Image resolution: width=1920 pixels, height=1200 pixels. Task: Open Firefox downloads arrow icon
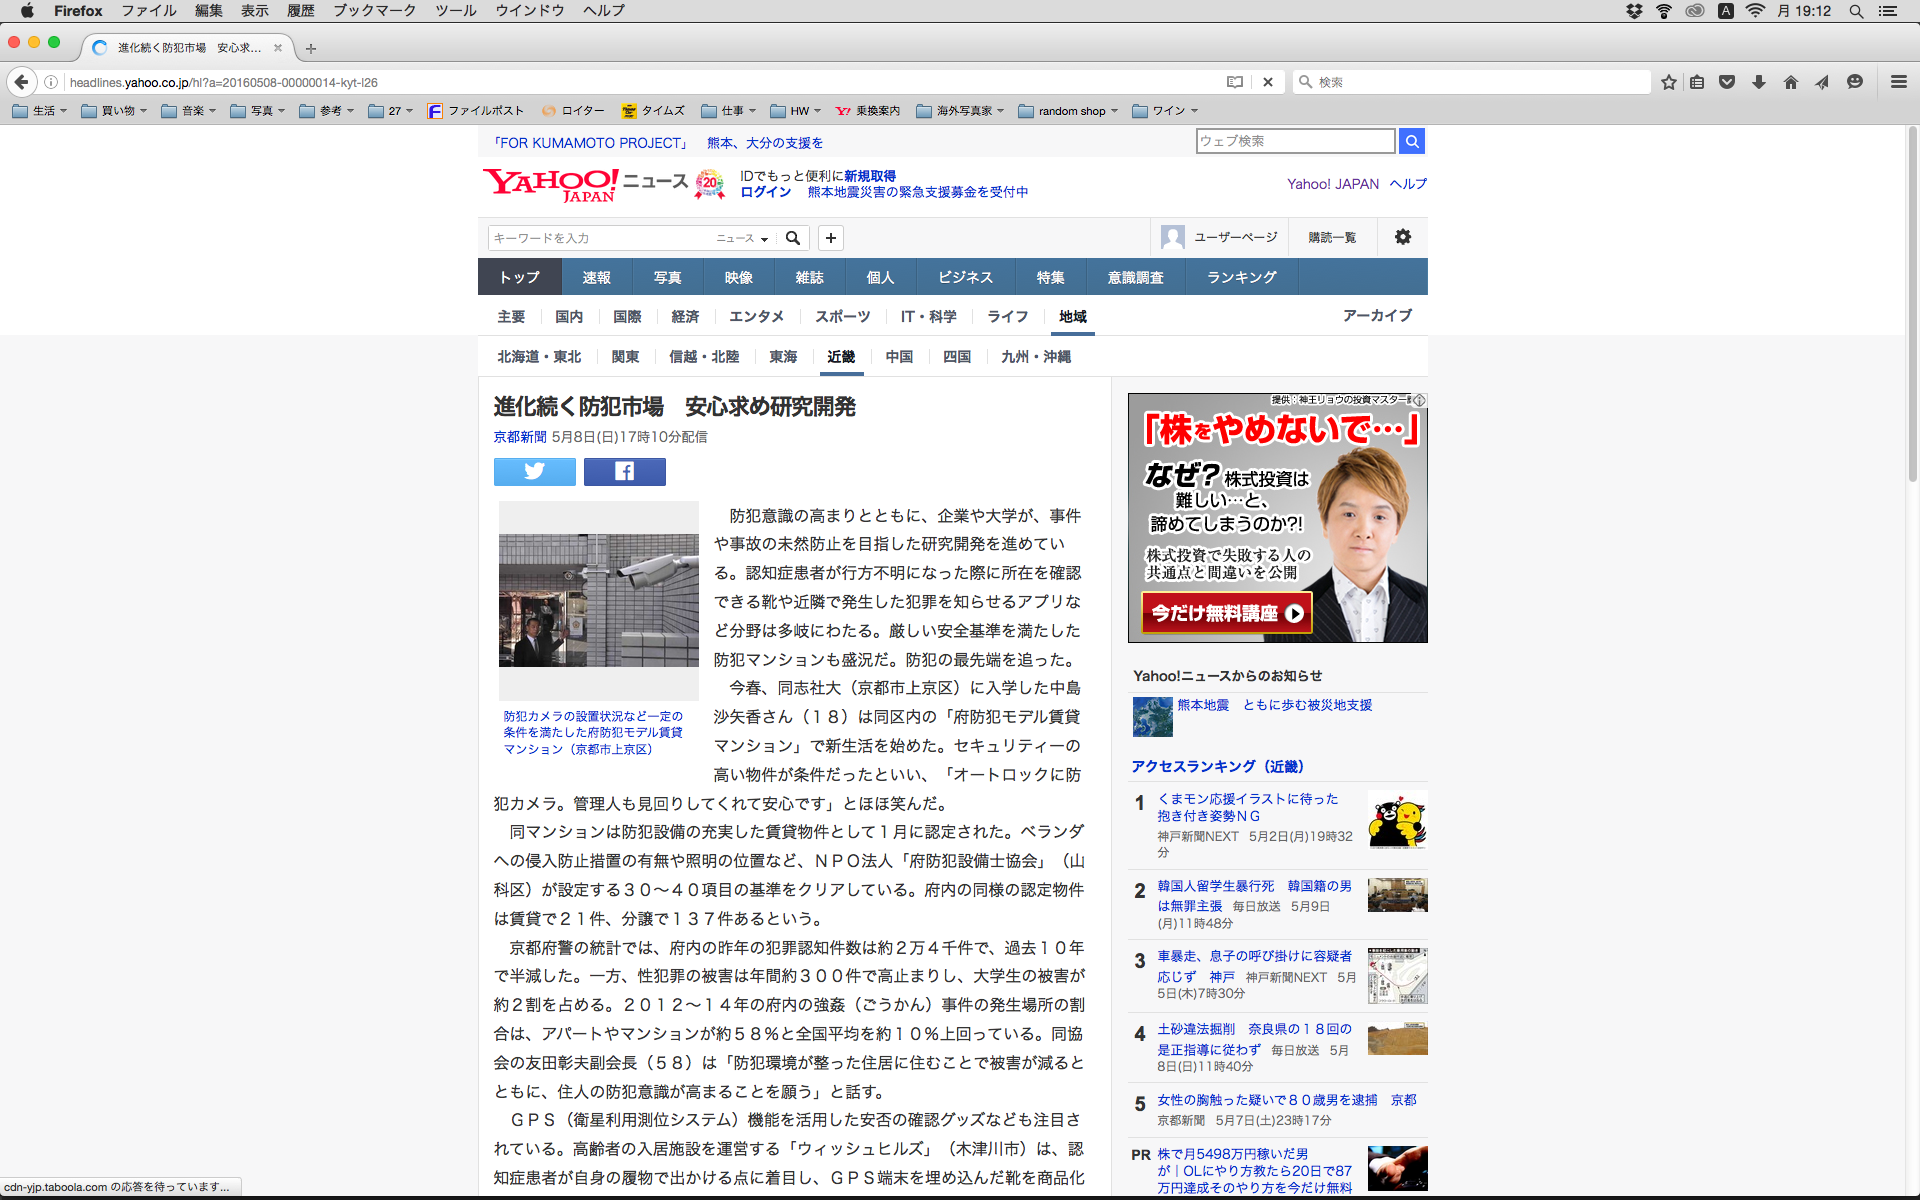coord(1759,82)
